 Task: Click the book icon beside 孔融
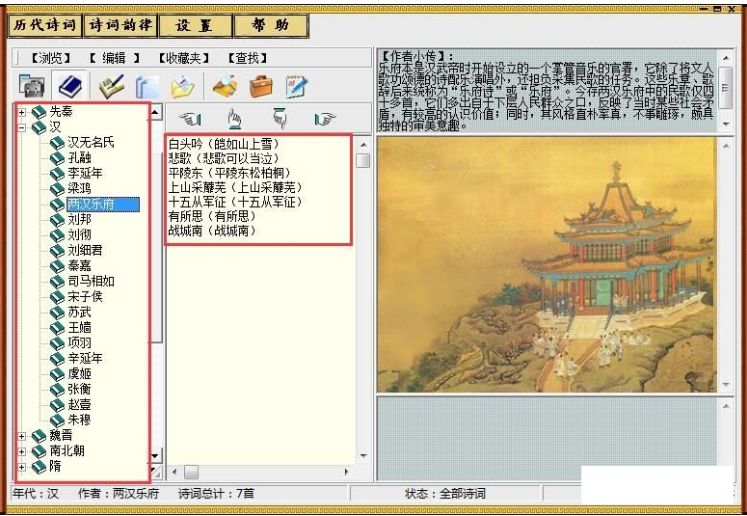click(57, 158)
